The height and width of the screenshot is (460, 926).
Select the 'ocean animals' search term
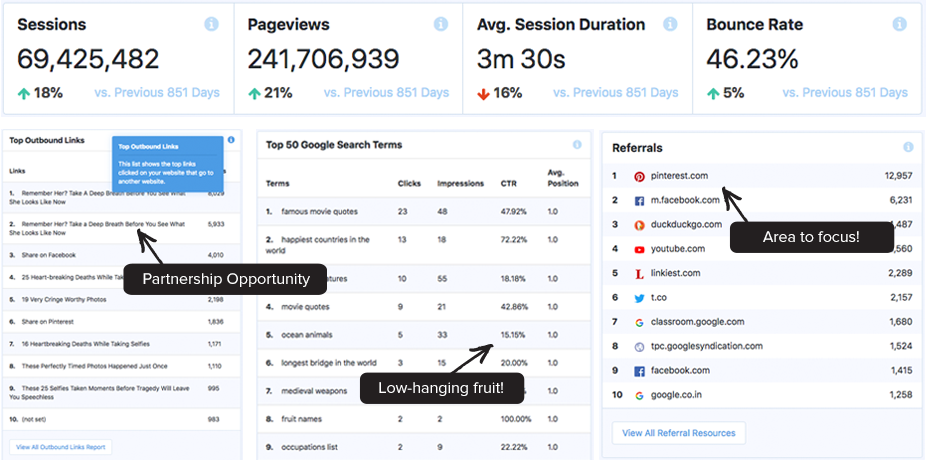point(307,335)
